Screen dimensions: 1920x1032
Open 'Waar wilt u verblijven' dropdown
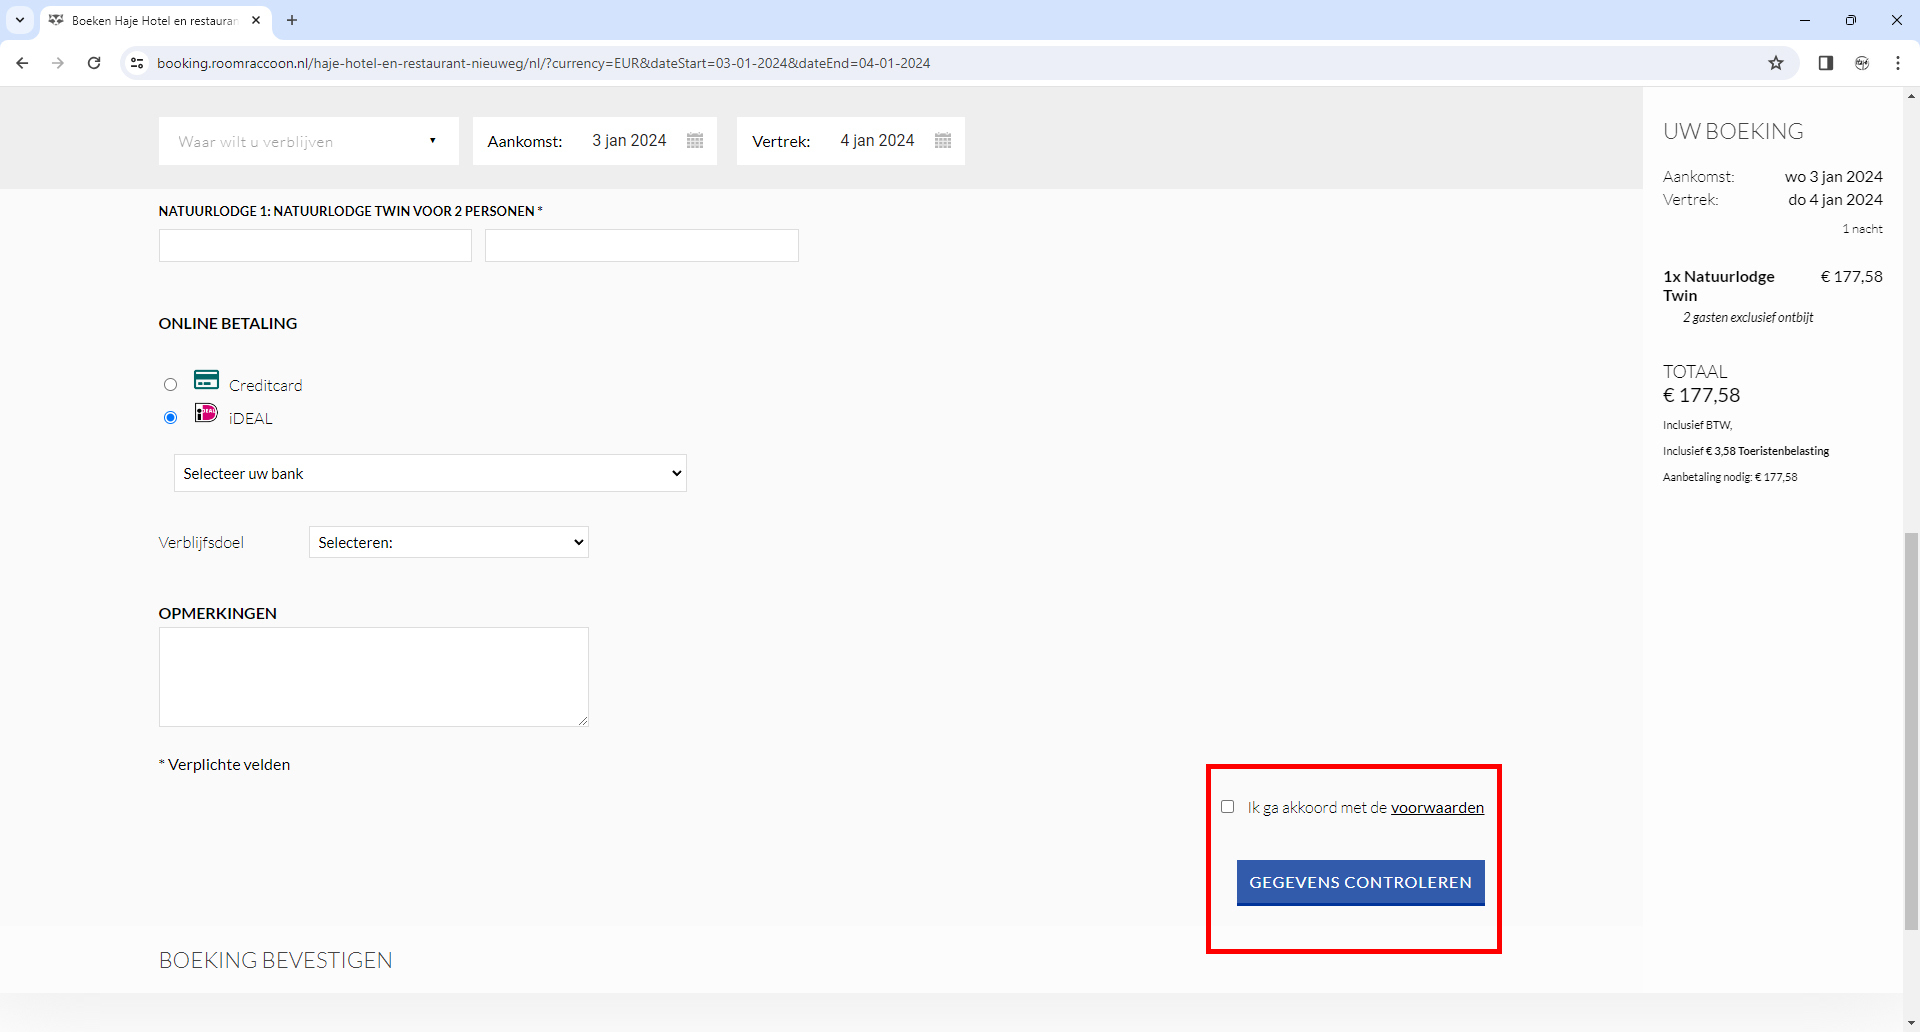tap(308, 141)
